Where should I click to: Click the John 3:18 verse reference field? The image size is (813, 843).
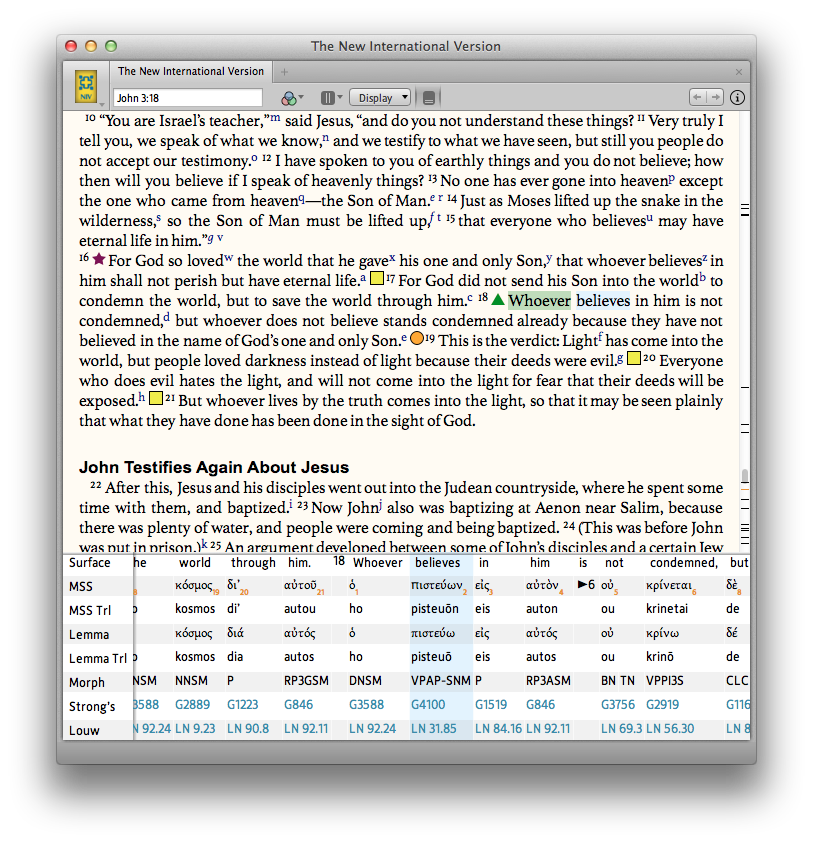[x=188, y=98]
